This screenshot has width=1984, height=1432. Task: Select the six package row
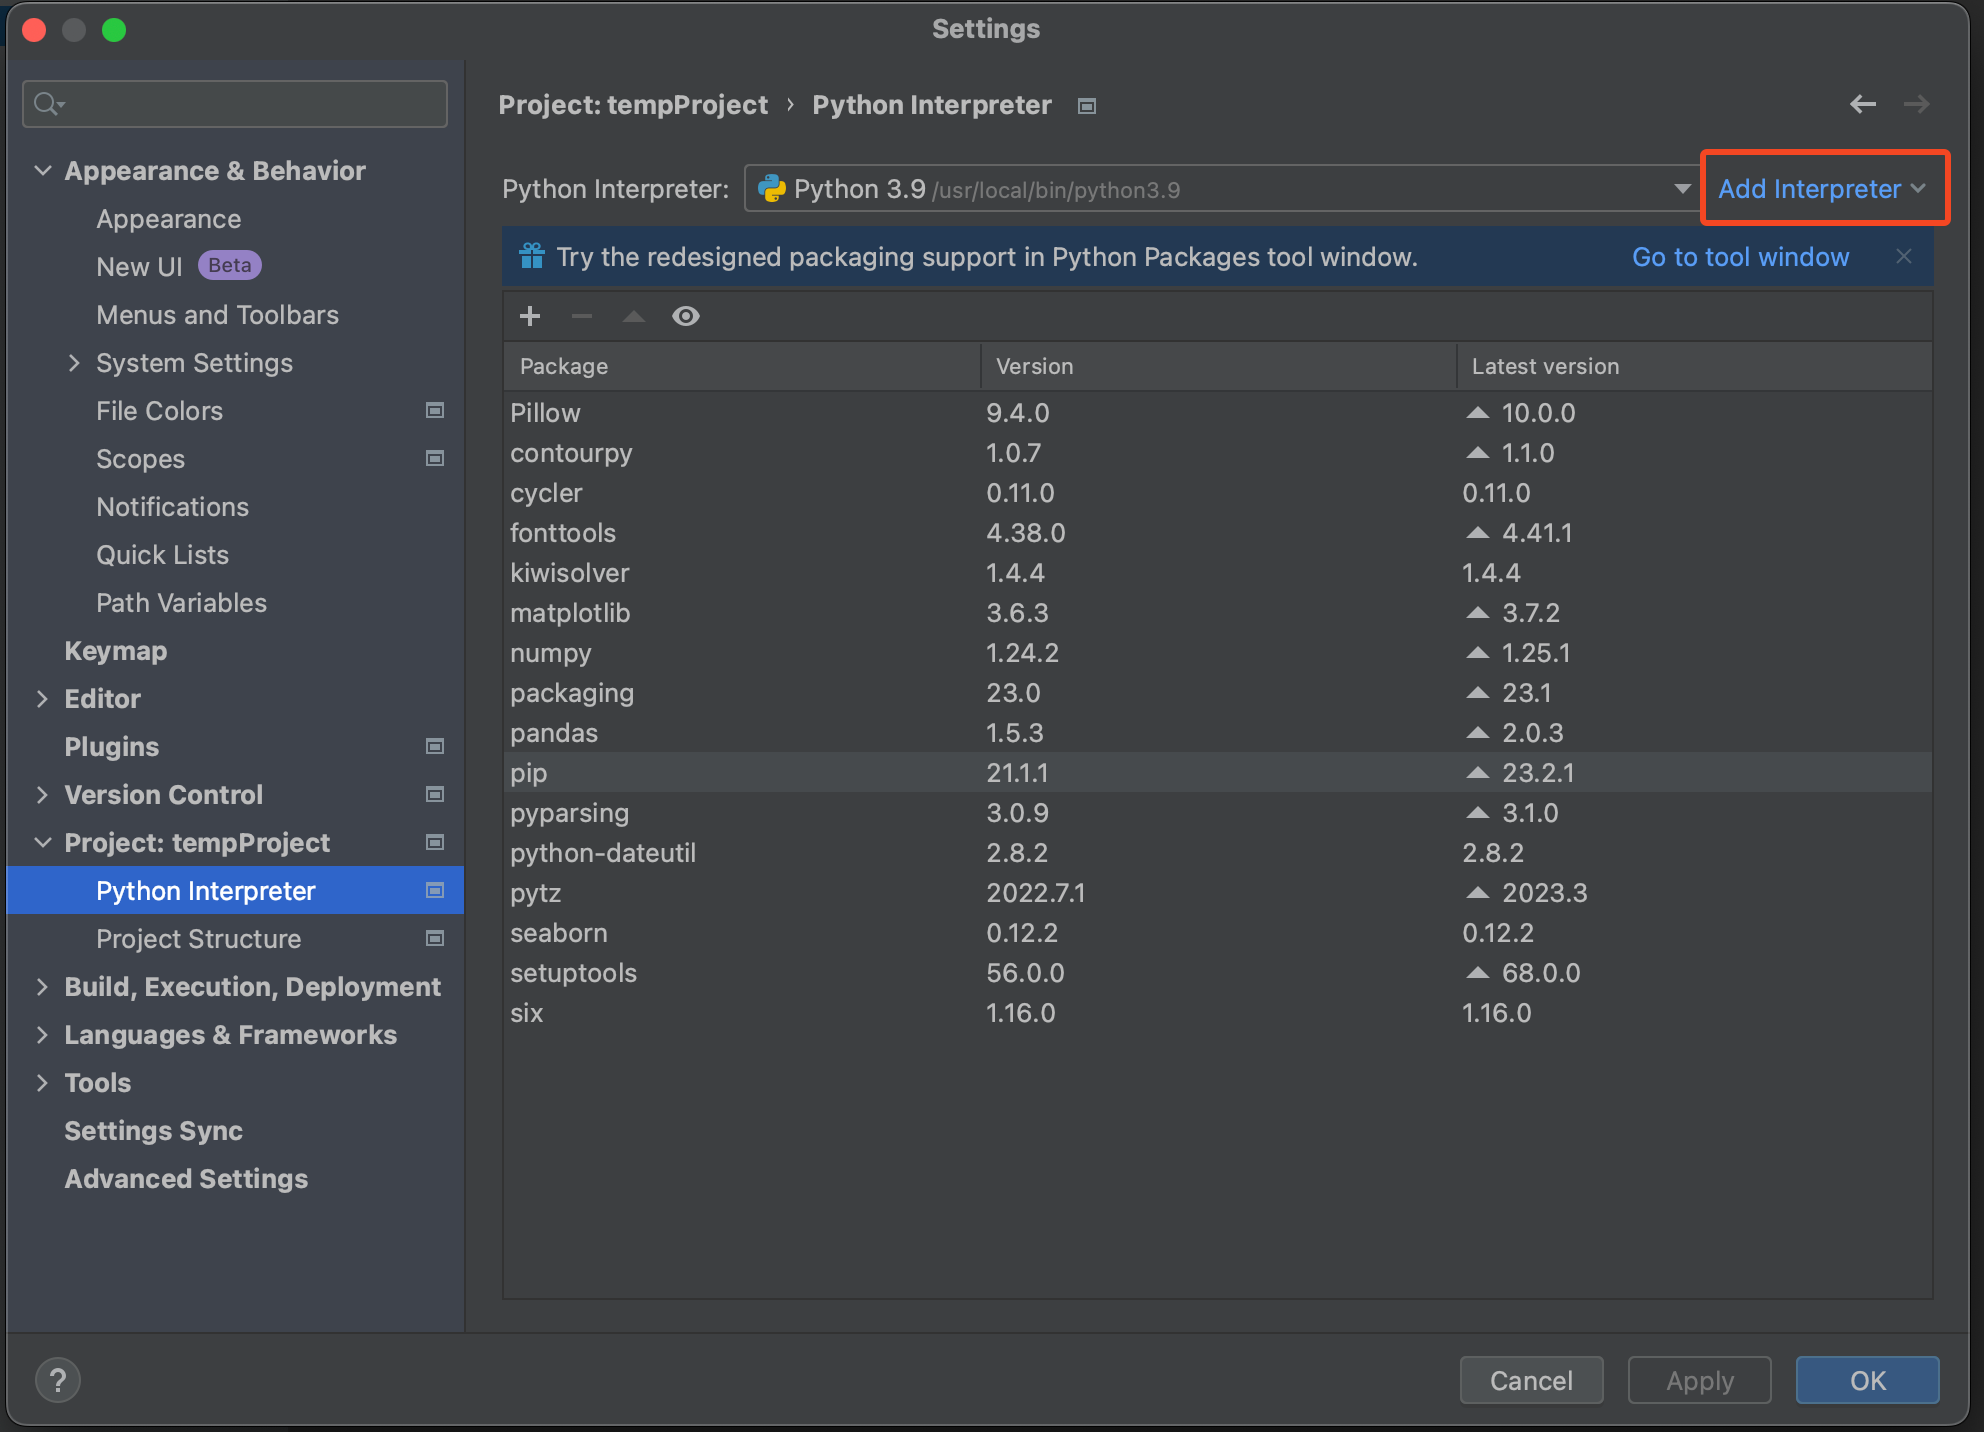pyautogui.click(x=1218, y=1013)
